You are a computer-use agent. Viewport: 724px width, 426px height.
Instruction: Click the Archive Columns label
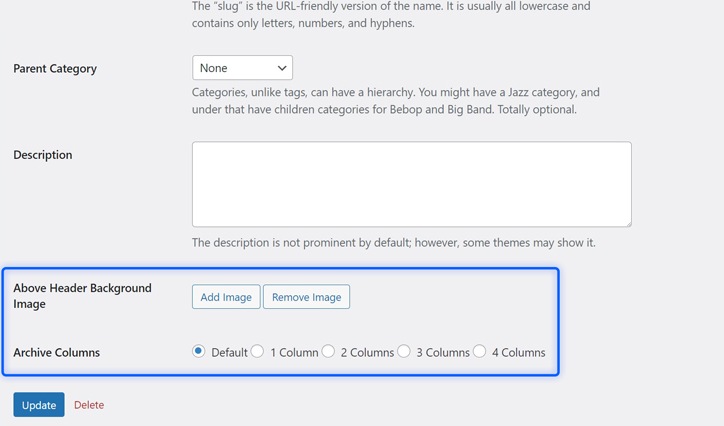56,353
